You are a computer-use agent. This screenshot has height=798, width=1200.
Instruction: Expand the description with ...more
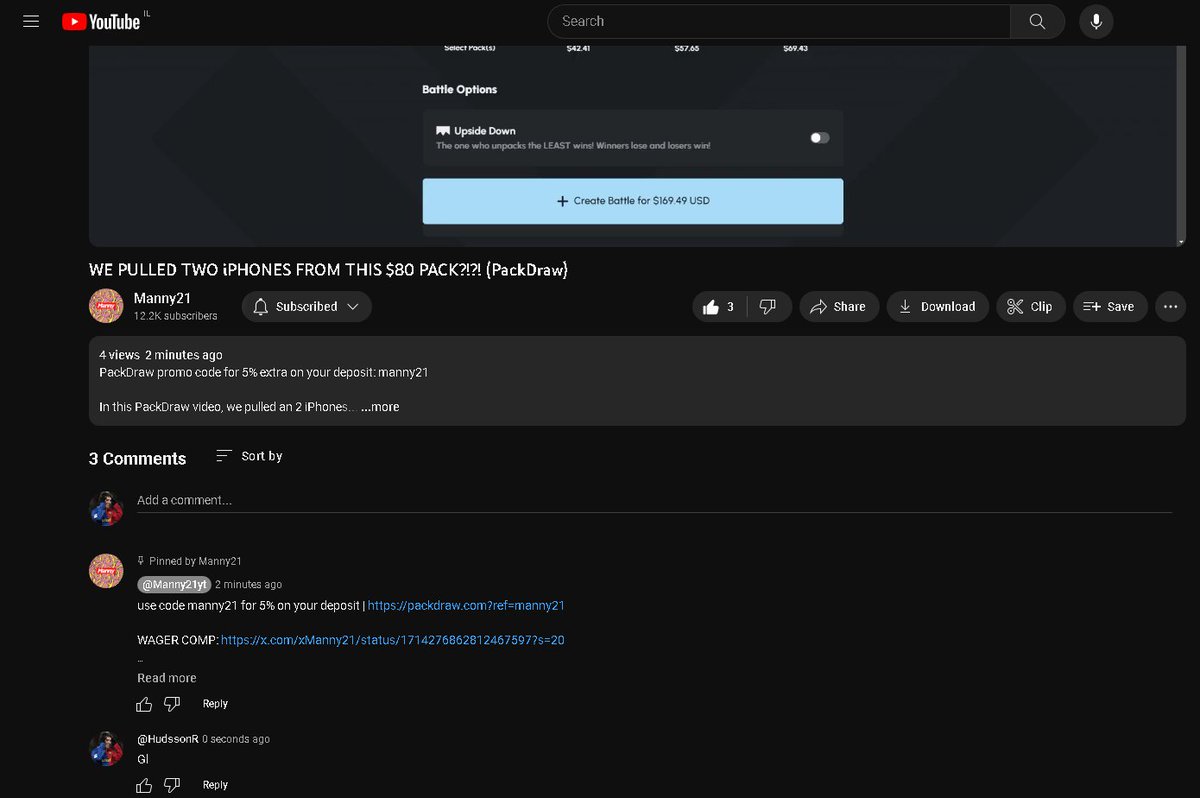click(x=380, y=407)
